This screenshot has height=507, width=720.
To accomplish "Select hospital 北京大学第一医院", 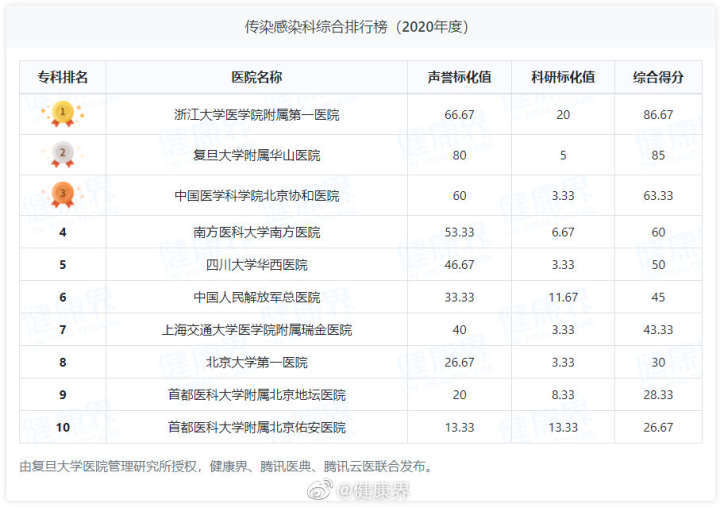I will click(257, 362).
